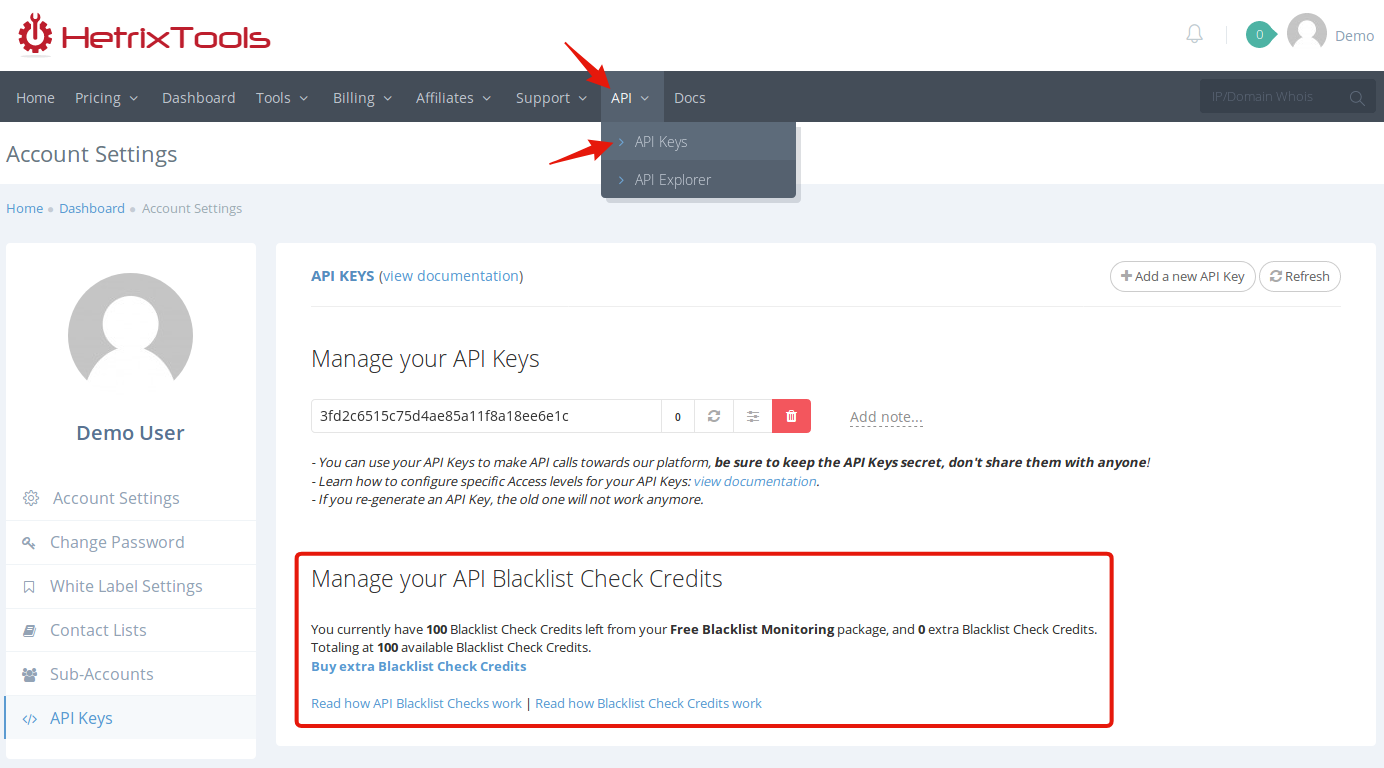Delete the API key with trash button

pos(791,416)
